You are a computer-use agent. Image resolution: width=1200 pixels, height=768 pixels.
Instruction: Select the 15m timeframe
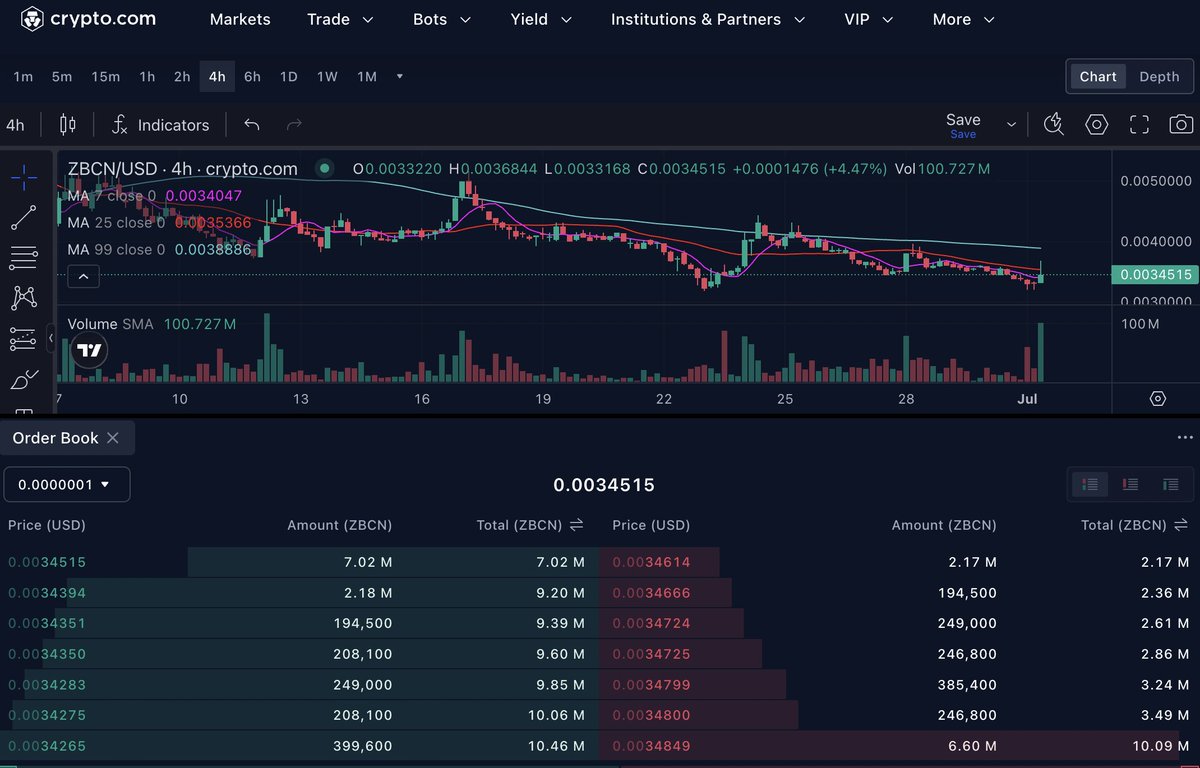(105, 76)
